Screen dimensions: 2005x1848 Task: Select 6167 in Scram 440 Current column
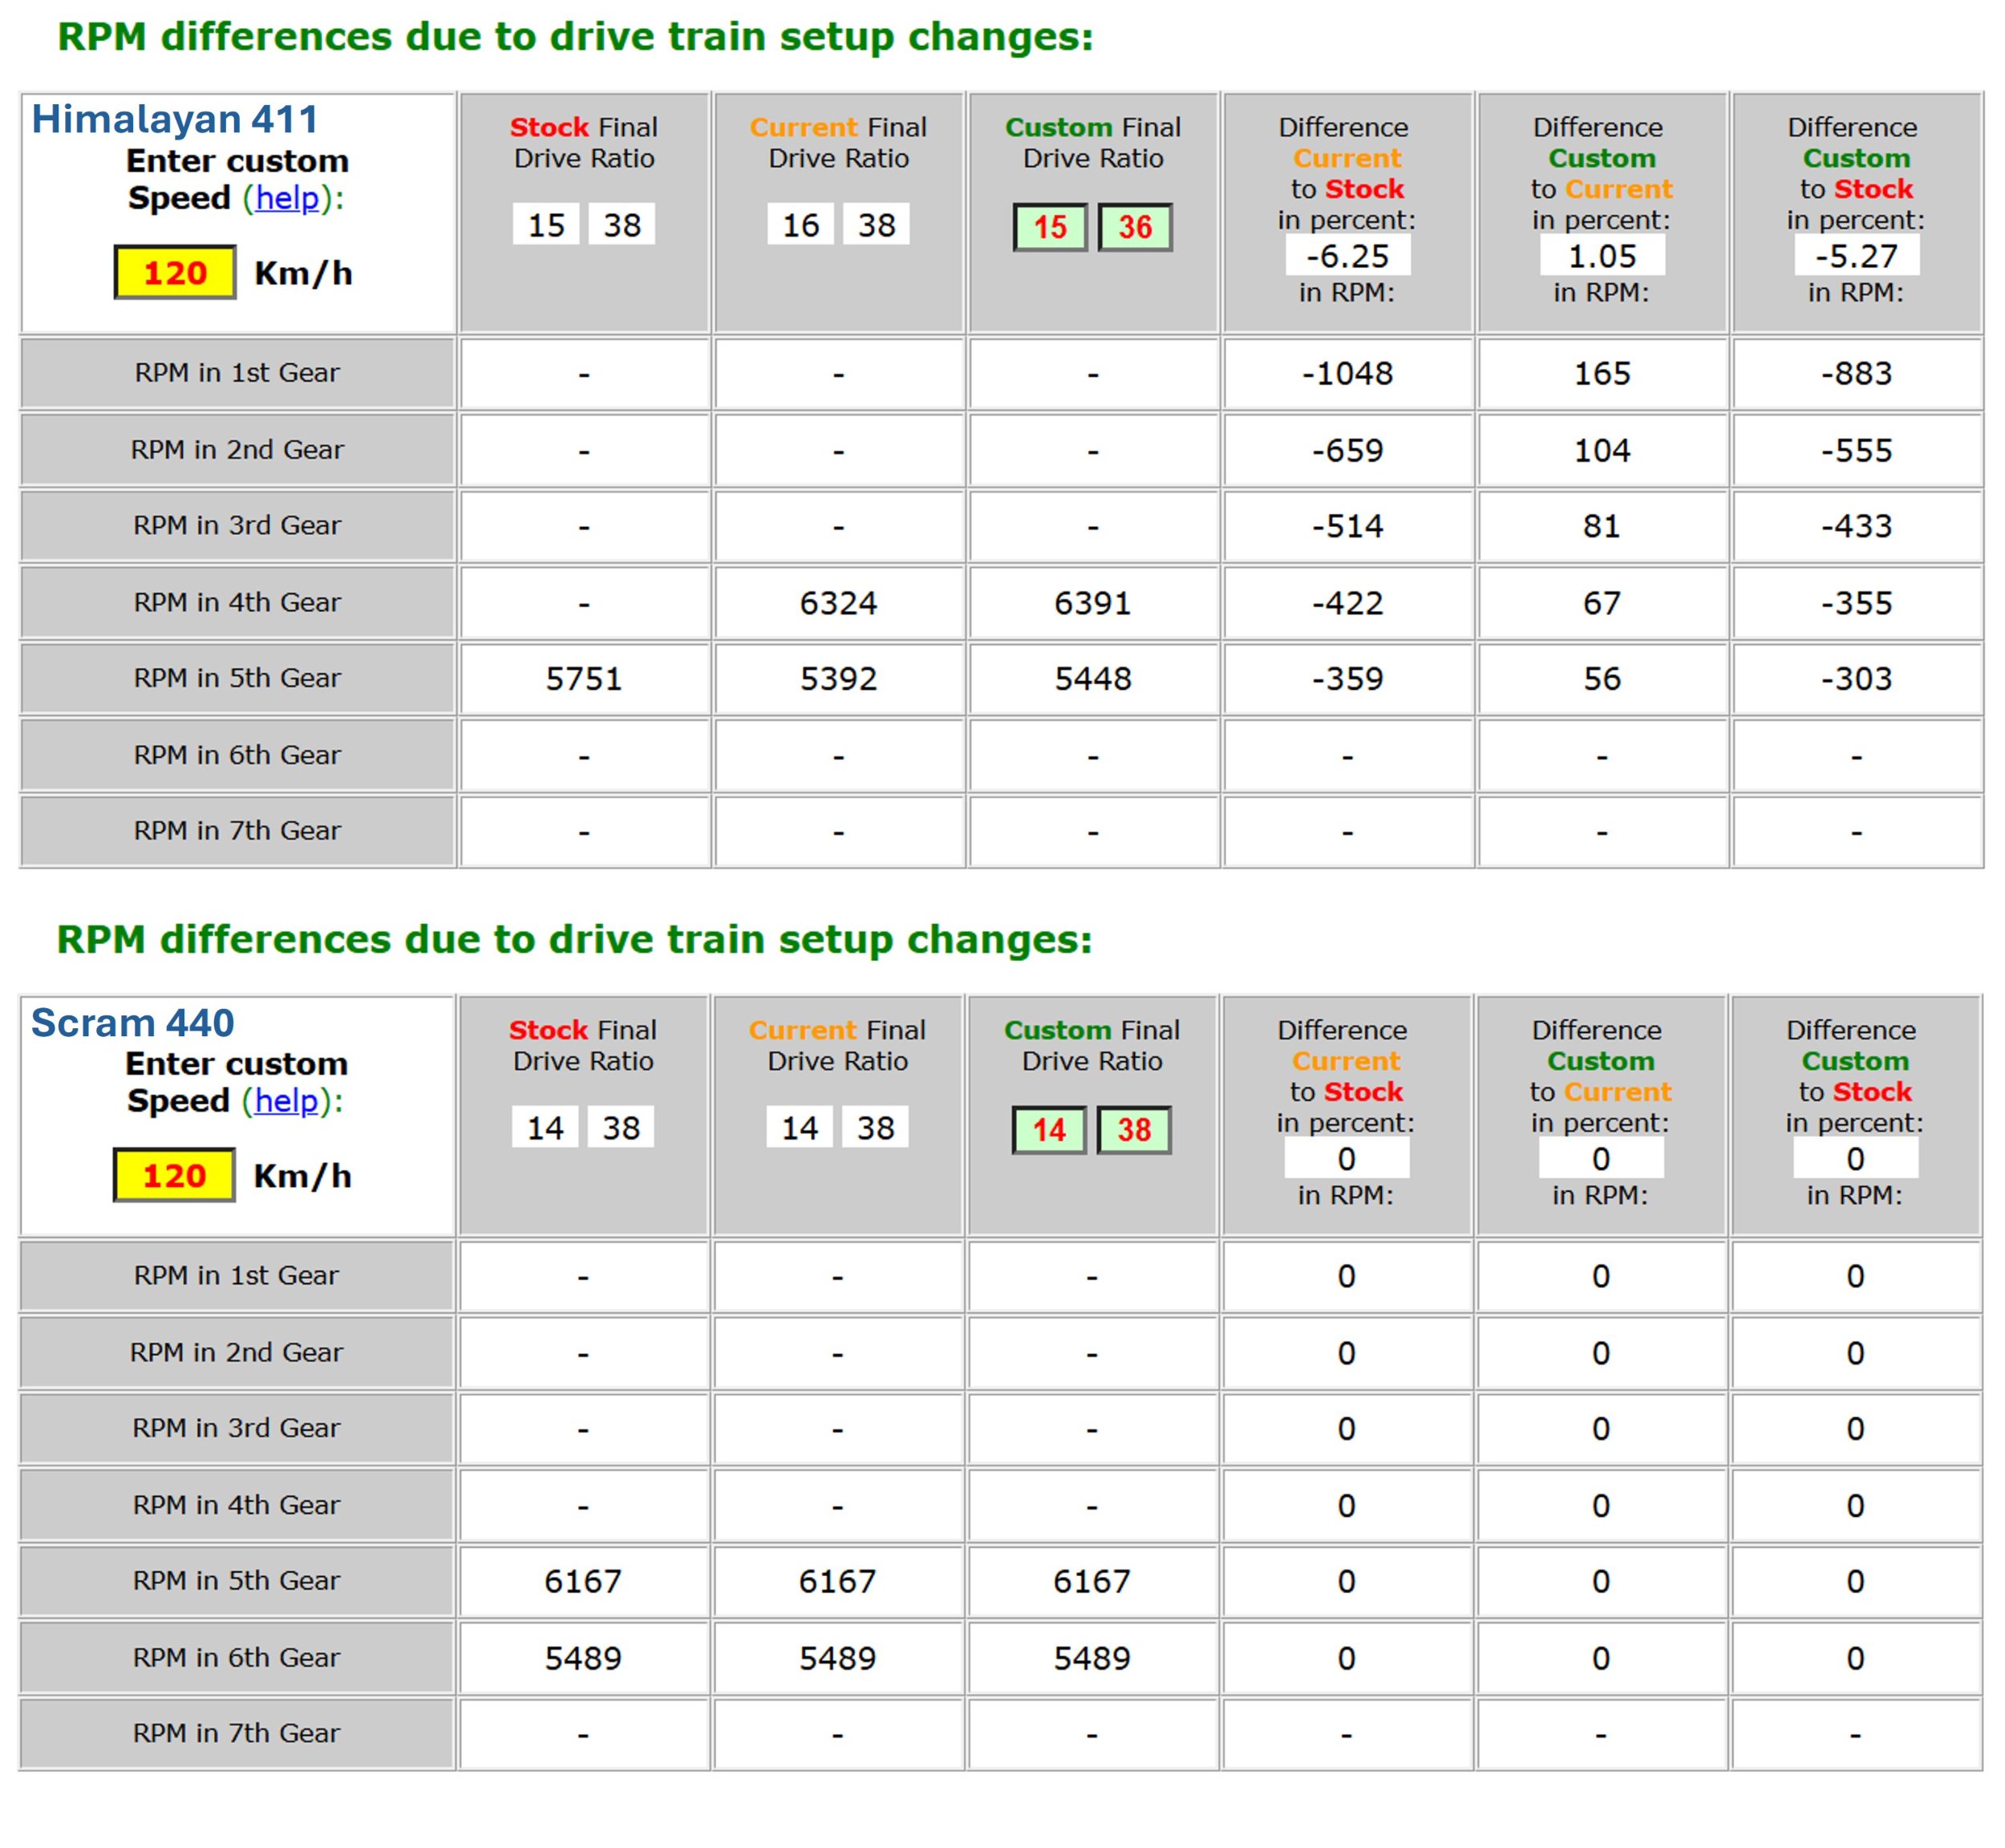(x=837, y=1582)
